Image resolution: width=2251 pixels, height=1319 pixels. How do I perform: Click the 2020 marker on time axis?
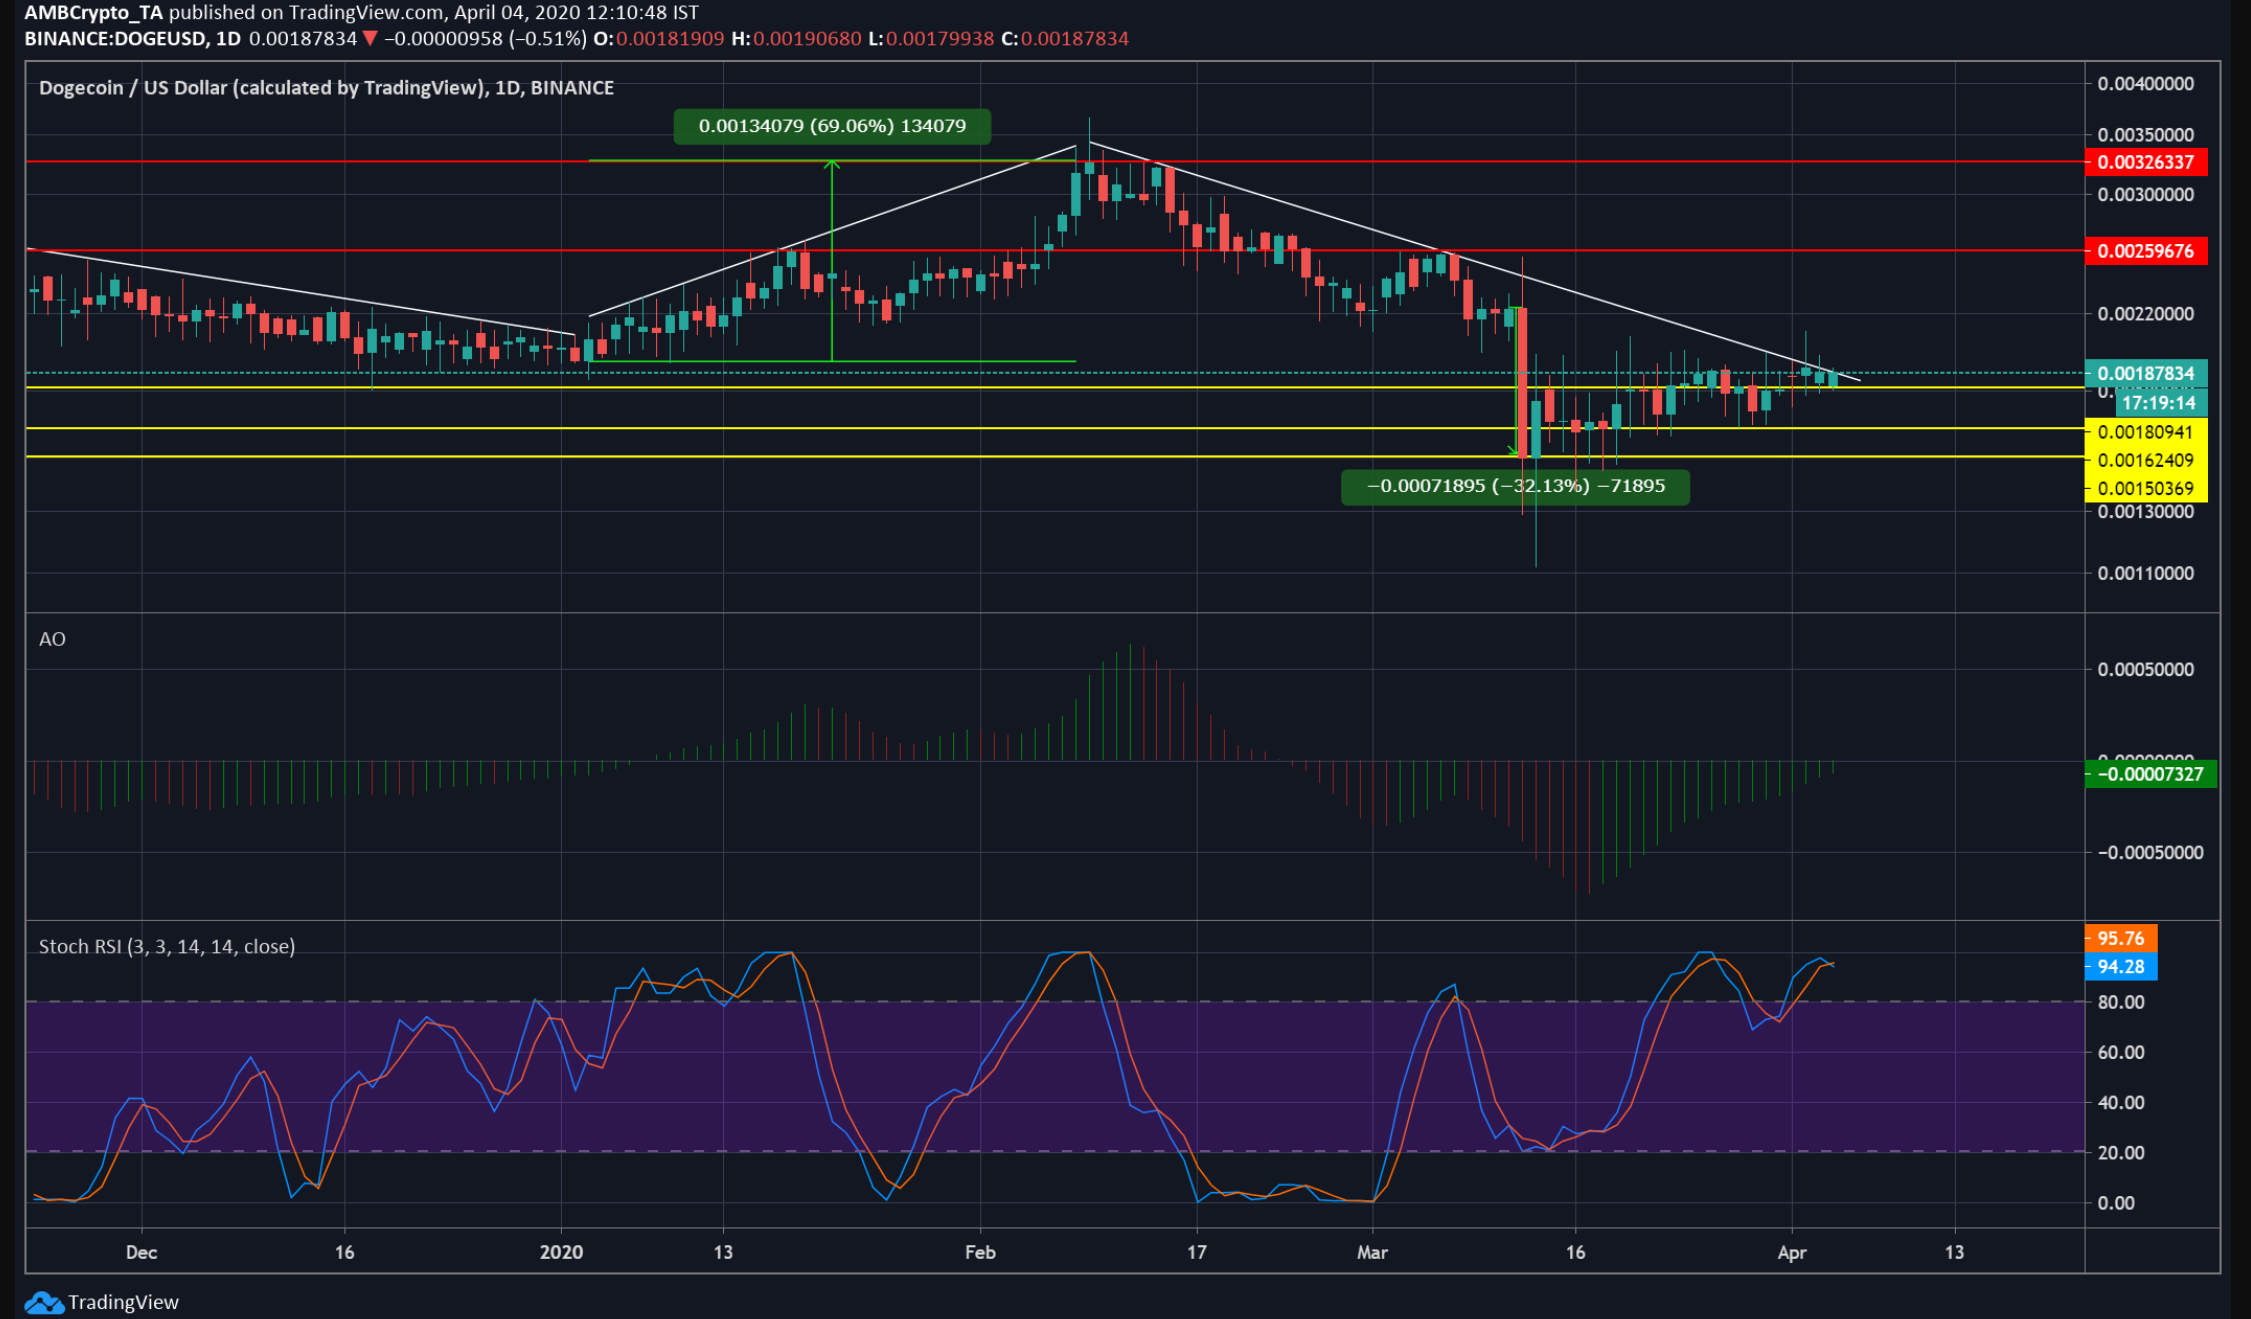click(x=561, y=1252)
